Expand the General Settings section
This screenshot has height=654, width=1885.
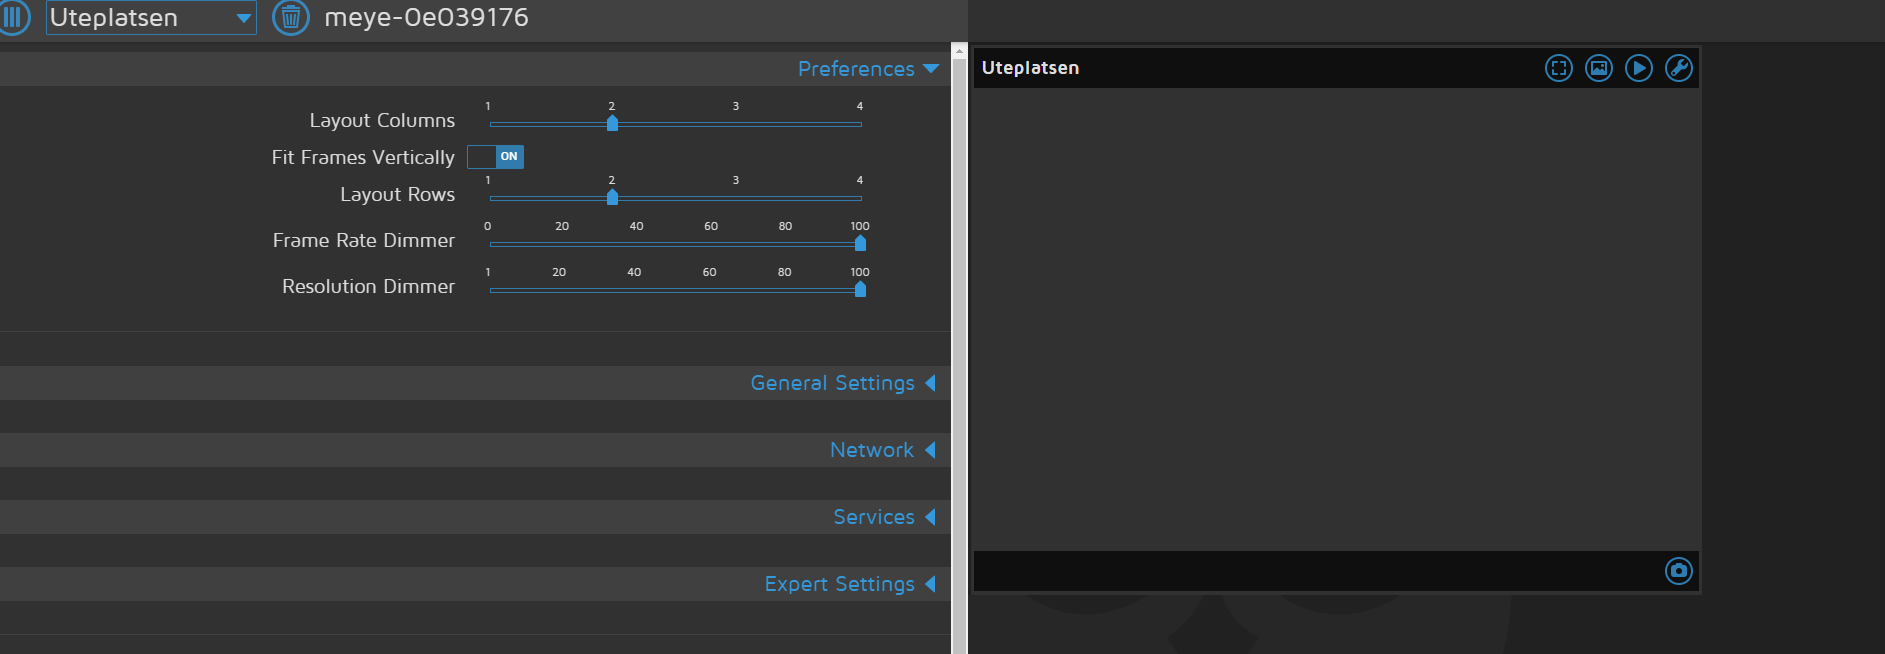click(843, 383)
